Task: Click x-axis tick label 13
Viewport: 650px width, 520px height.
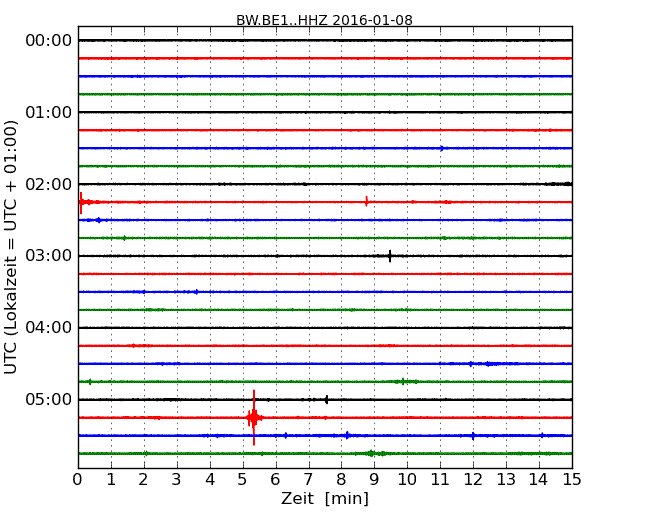Action: (x=506, y=480)
